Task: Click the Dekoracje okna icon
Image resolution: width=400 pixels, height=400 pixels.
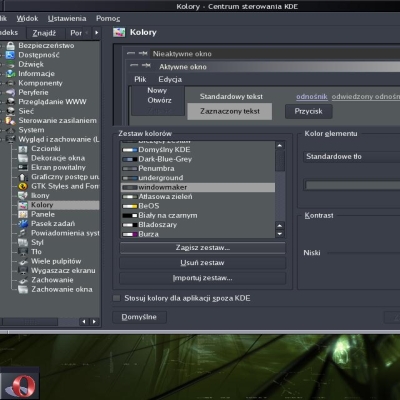Action: (23, 158)
